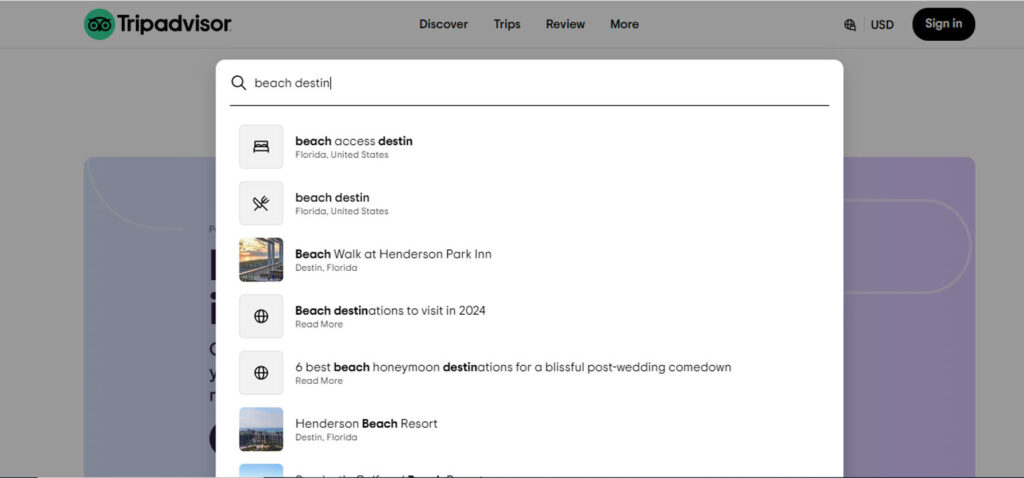Click the search magnifier icon

pos(239,83)
